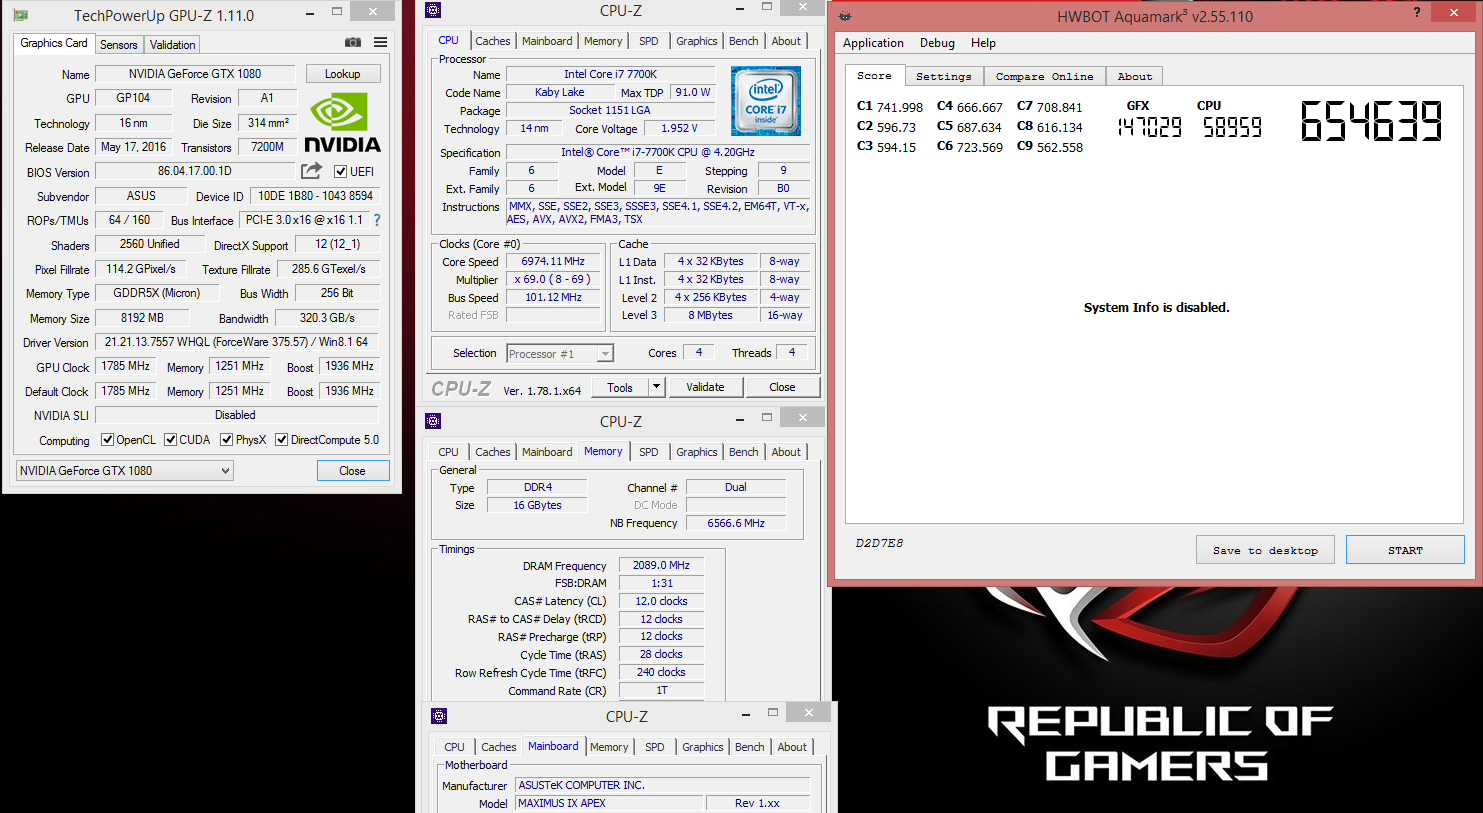Open SPD tab in CPU-Z Memory window
1483x813 pixels.
tap(649, 452)
